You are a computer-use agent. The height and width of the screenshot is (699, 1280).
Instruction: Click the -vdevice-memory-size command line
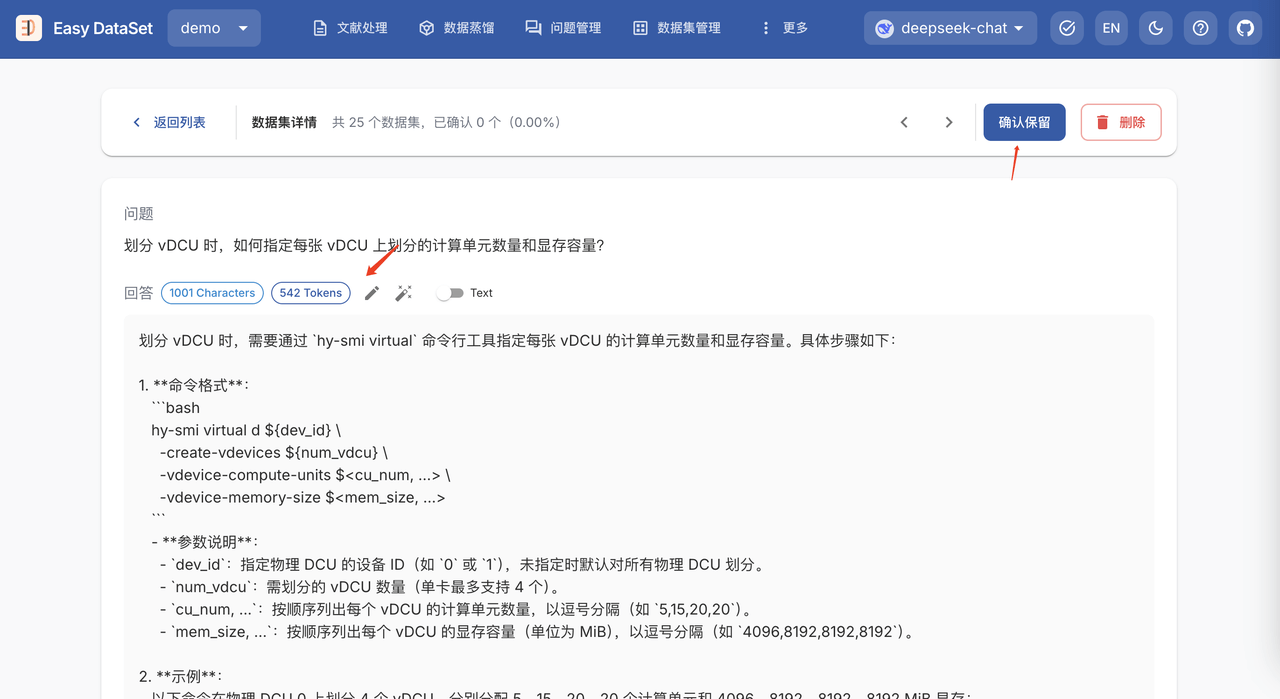click(x=302, y=497)
